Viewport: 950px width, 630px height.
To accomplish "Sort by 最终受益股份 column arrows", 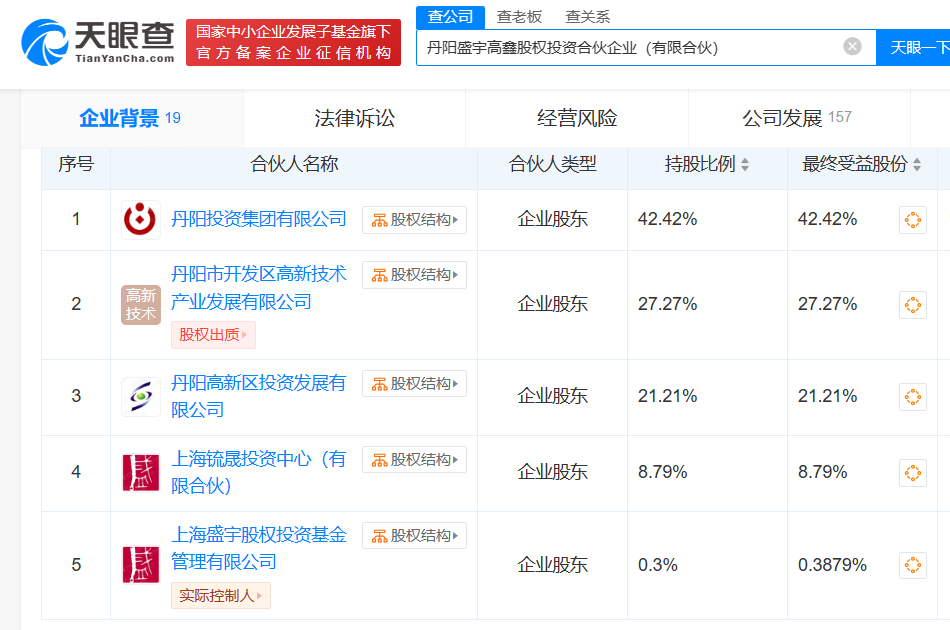I will coord(917,164).
